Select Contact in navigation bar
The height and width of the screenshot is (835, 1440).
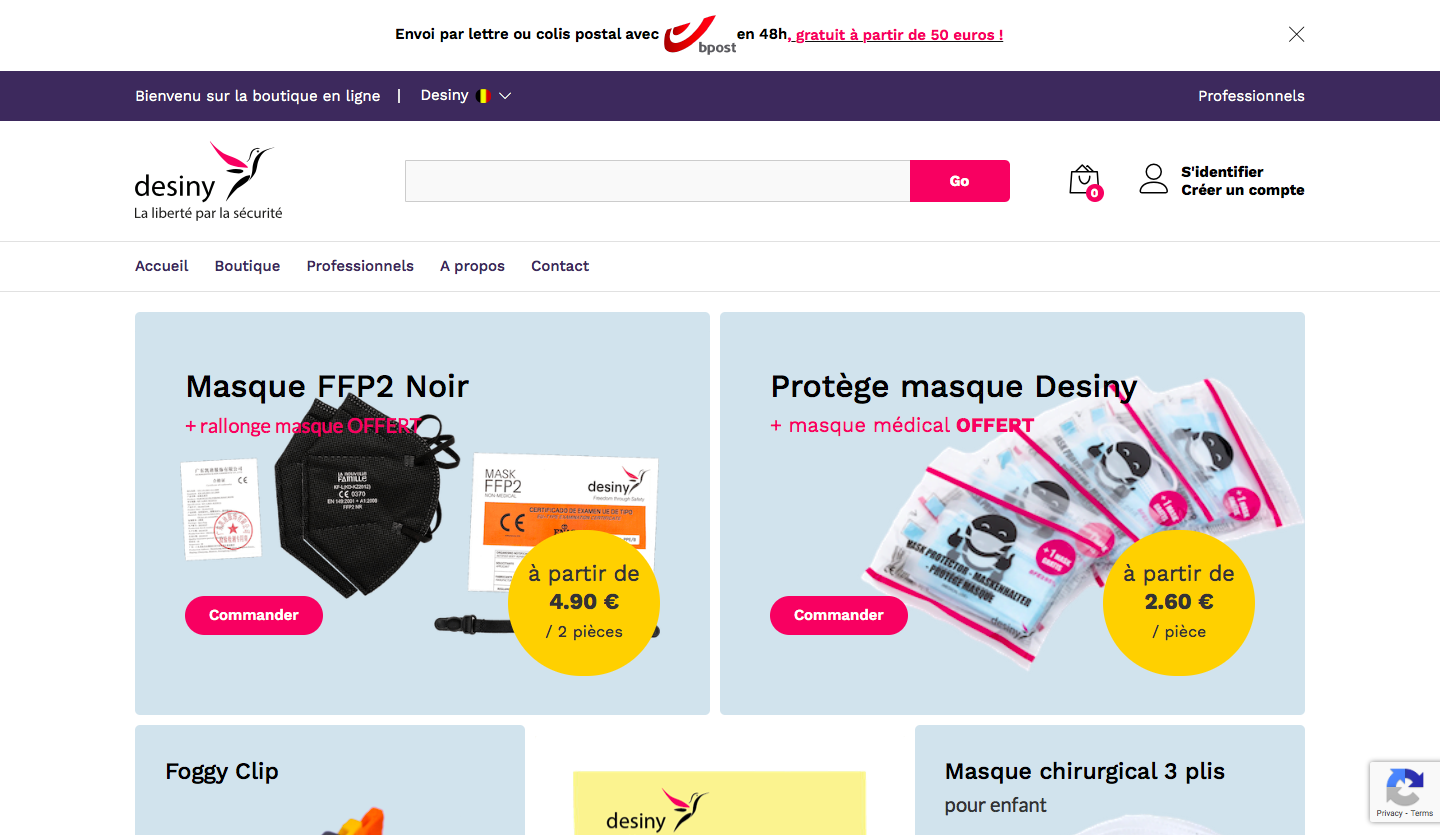click(x=560, y=266)
